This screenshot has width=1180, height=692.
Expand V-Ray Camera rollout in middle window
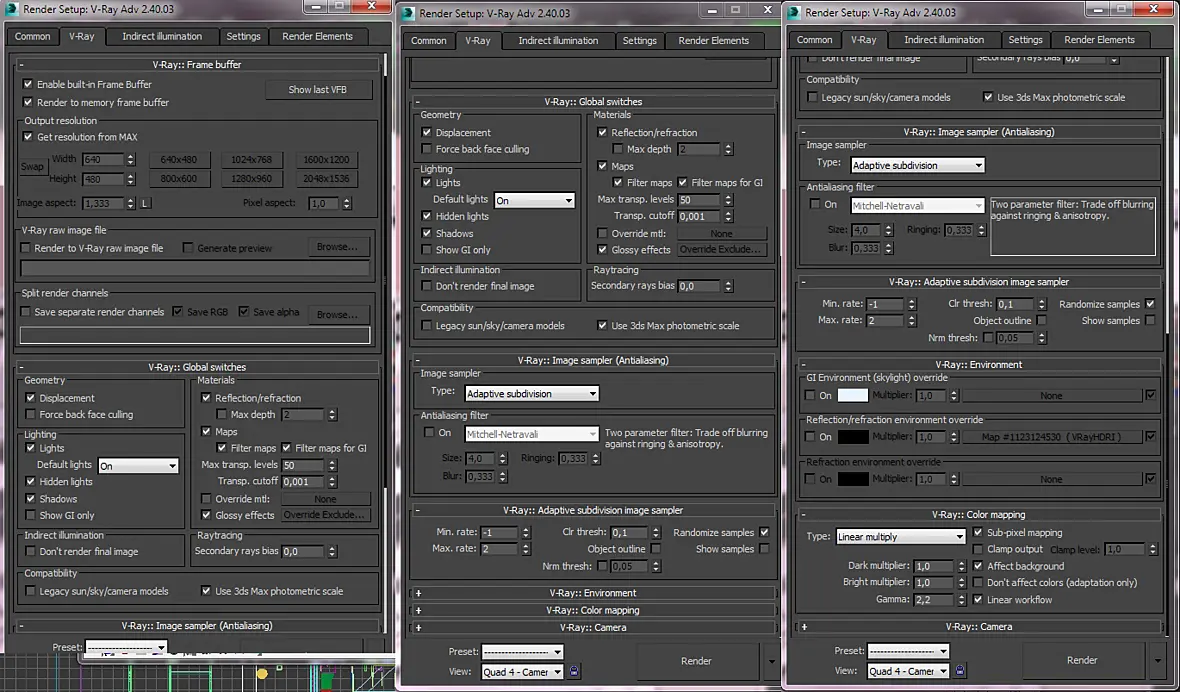pyautogui.click(x=593, y=627)
